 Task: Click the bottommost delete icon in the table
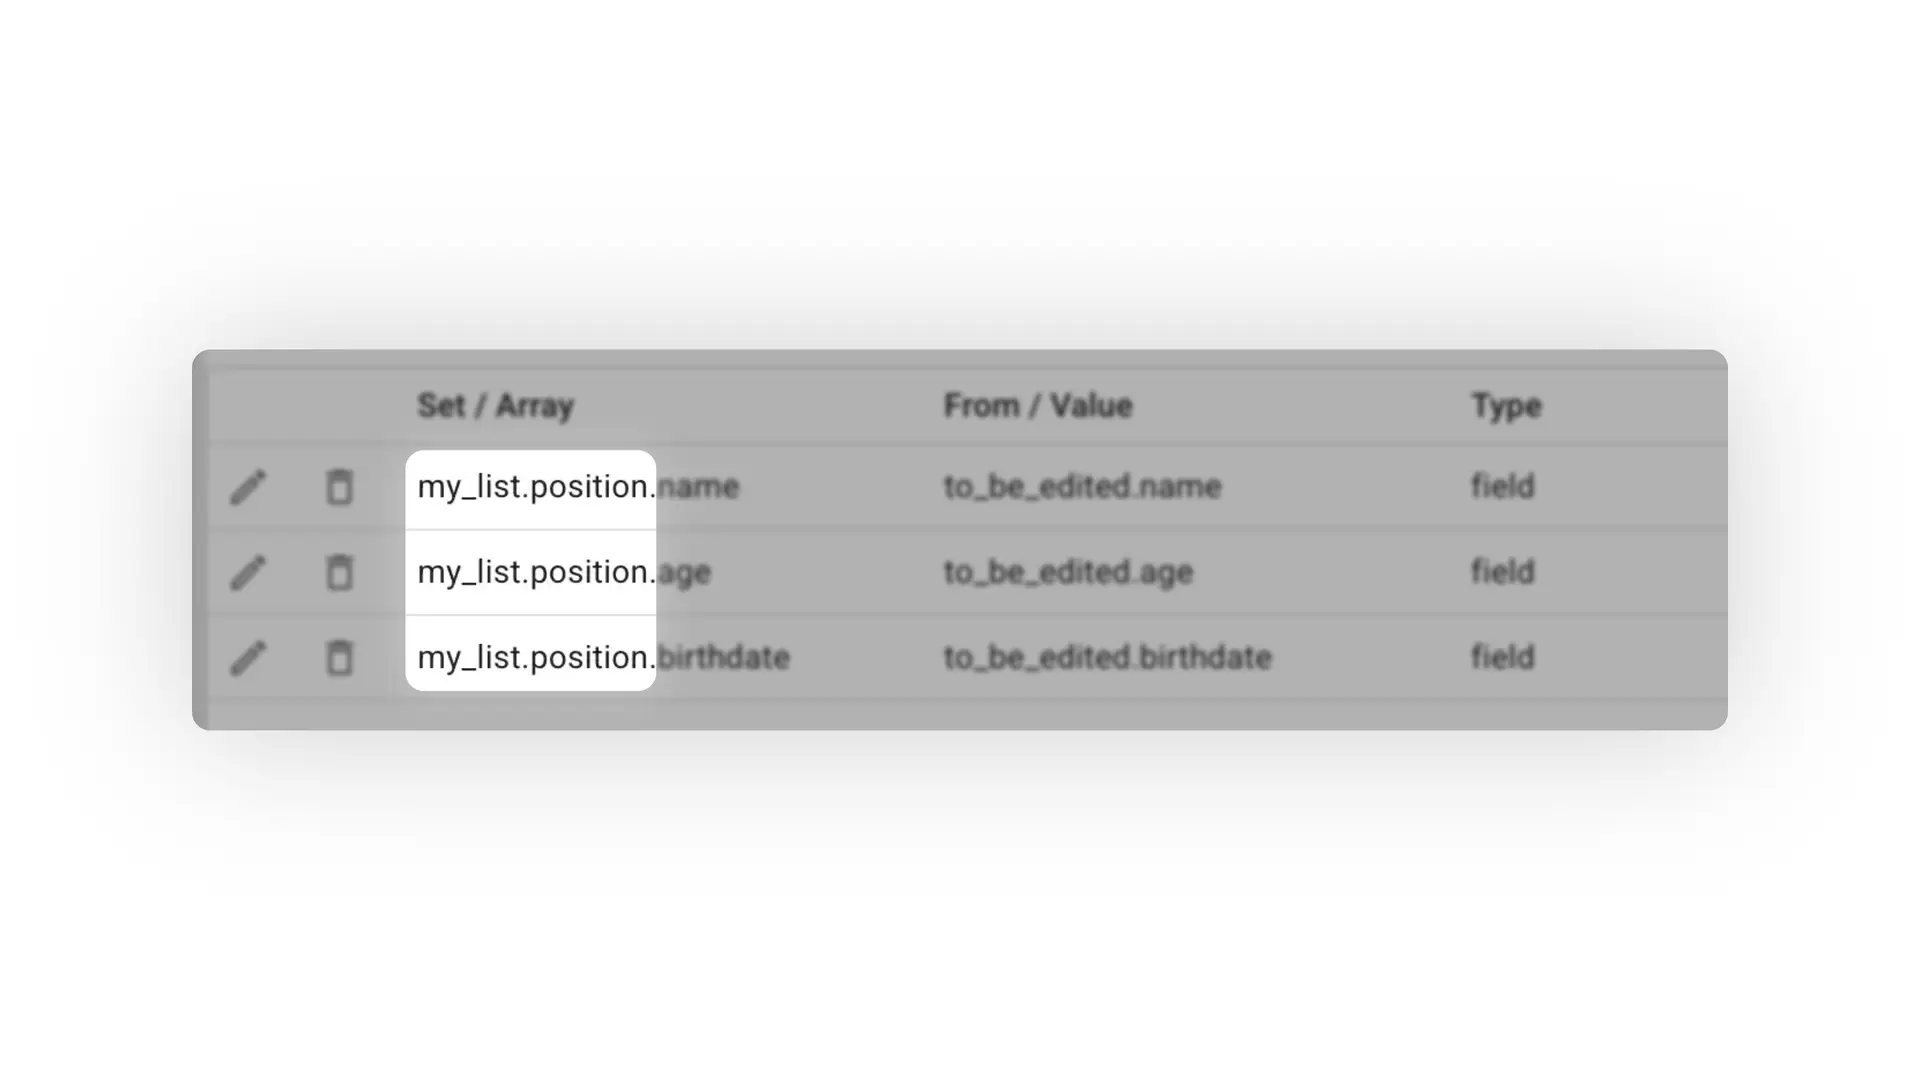click(x=339, y=658)
